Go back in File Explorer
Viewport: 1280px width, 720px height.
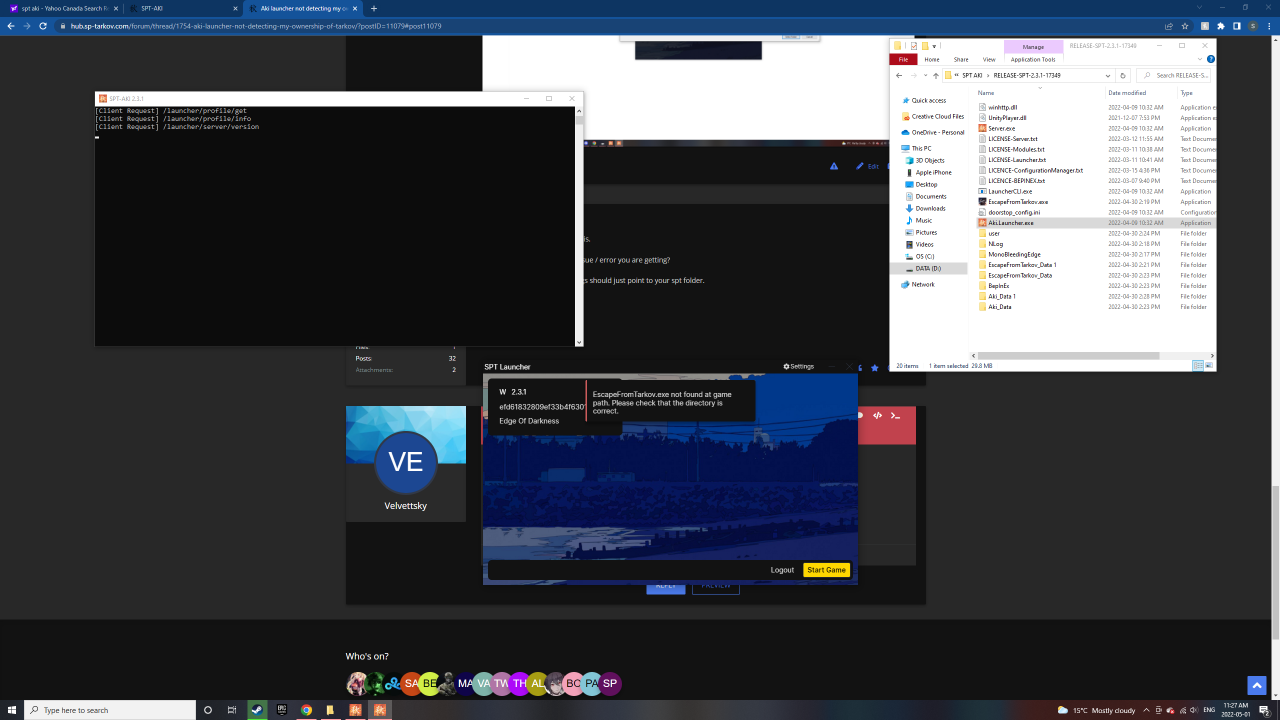click(899, 75)
